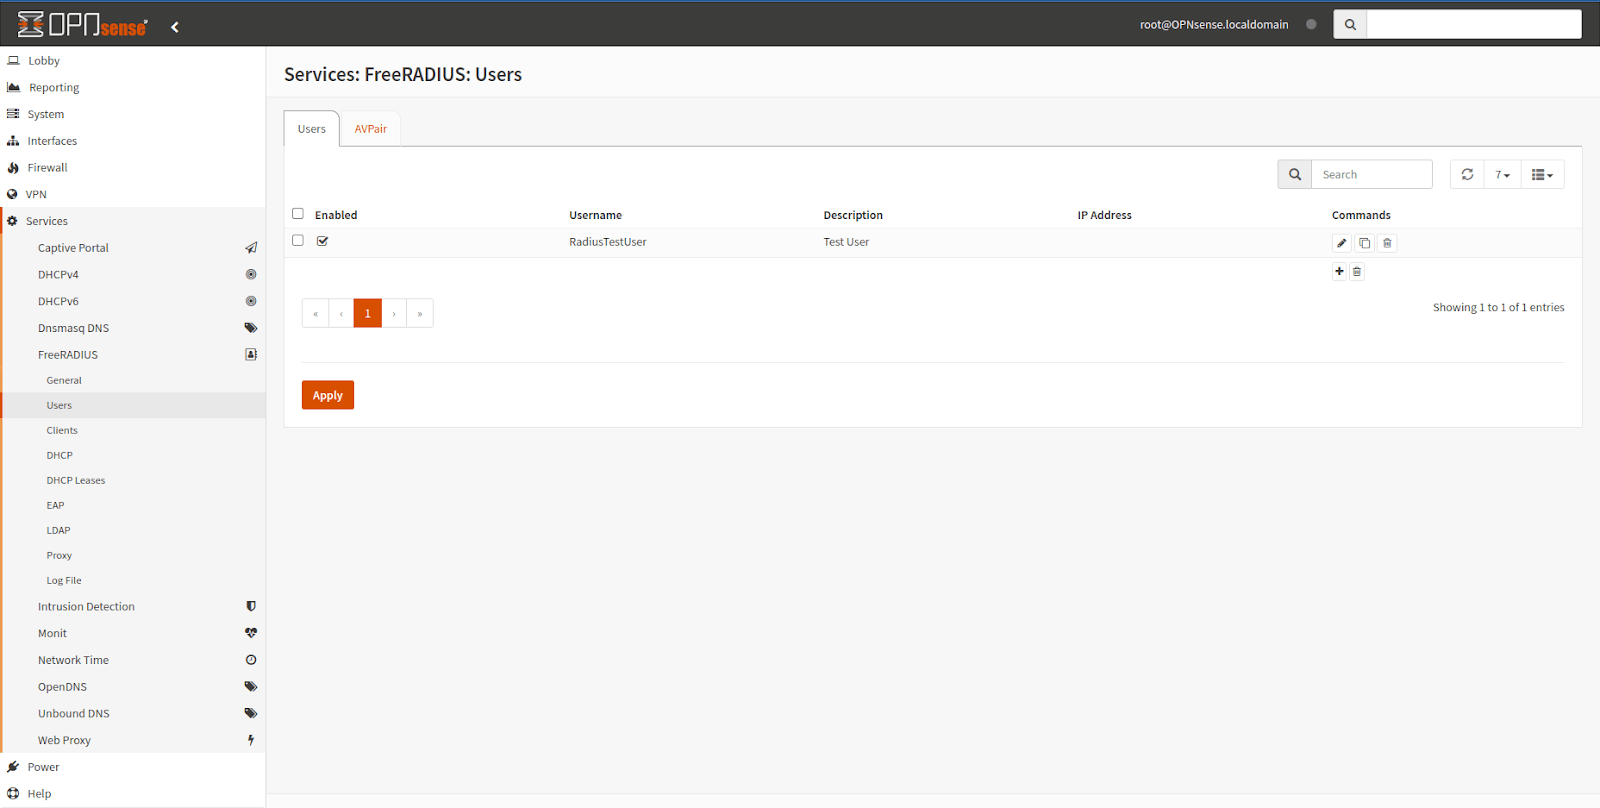Go to page 1 in pagination
This screenshot has width=1600, height=808.
coord(367,313)
